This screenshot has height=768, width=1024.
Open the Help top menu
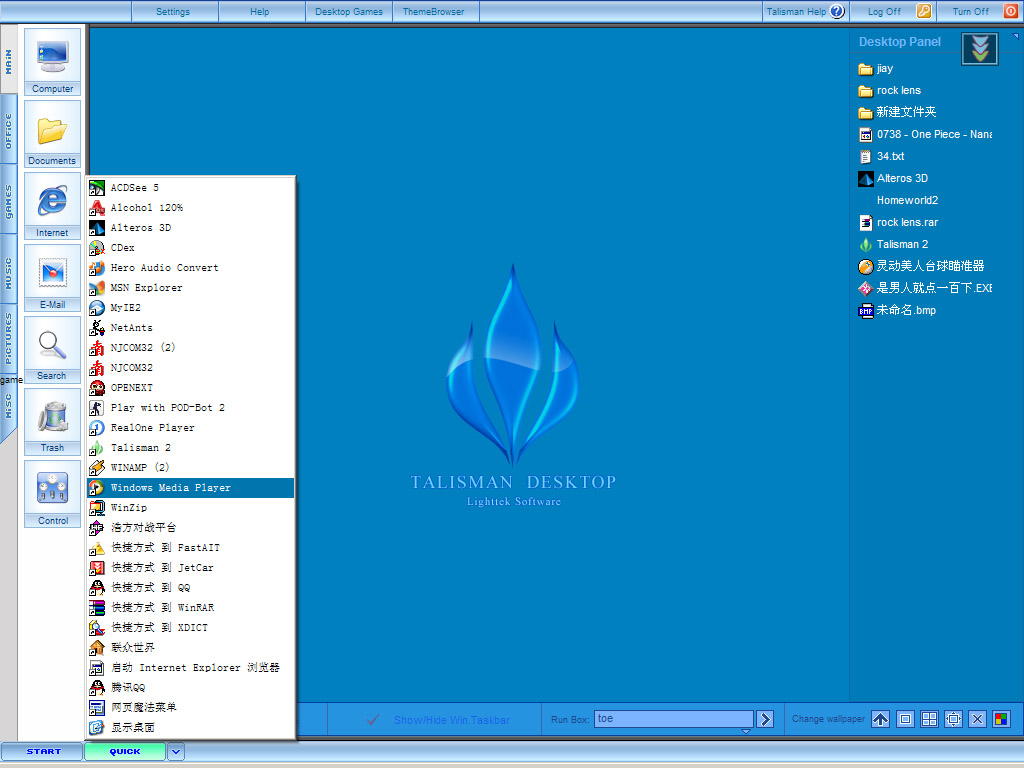pyautogui.click(x=260, y=11)
